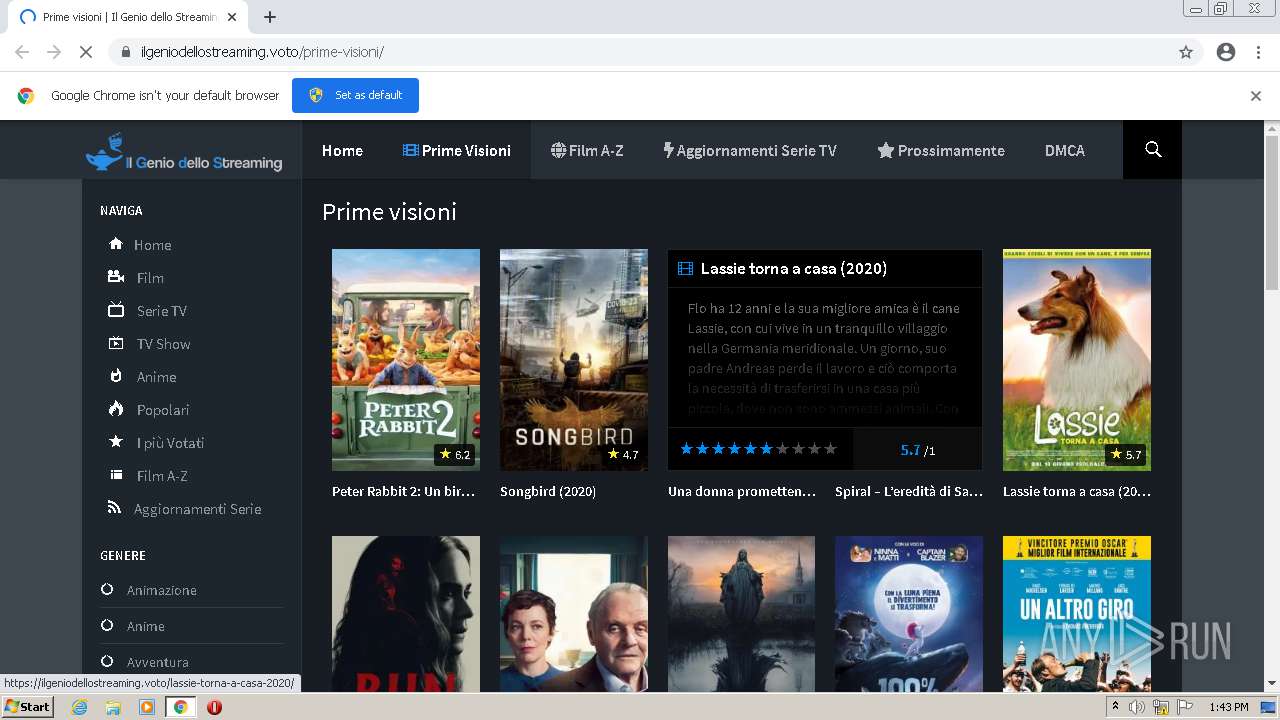Viewport: 1280px width, 720px height.
Task: Click Peter Rabbit 2 poster thumbnail
Action: [x=406, y=360]
